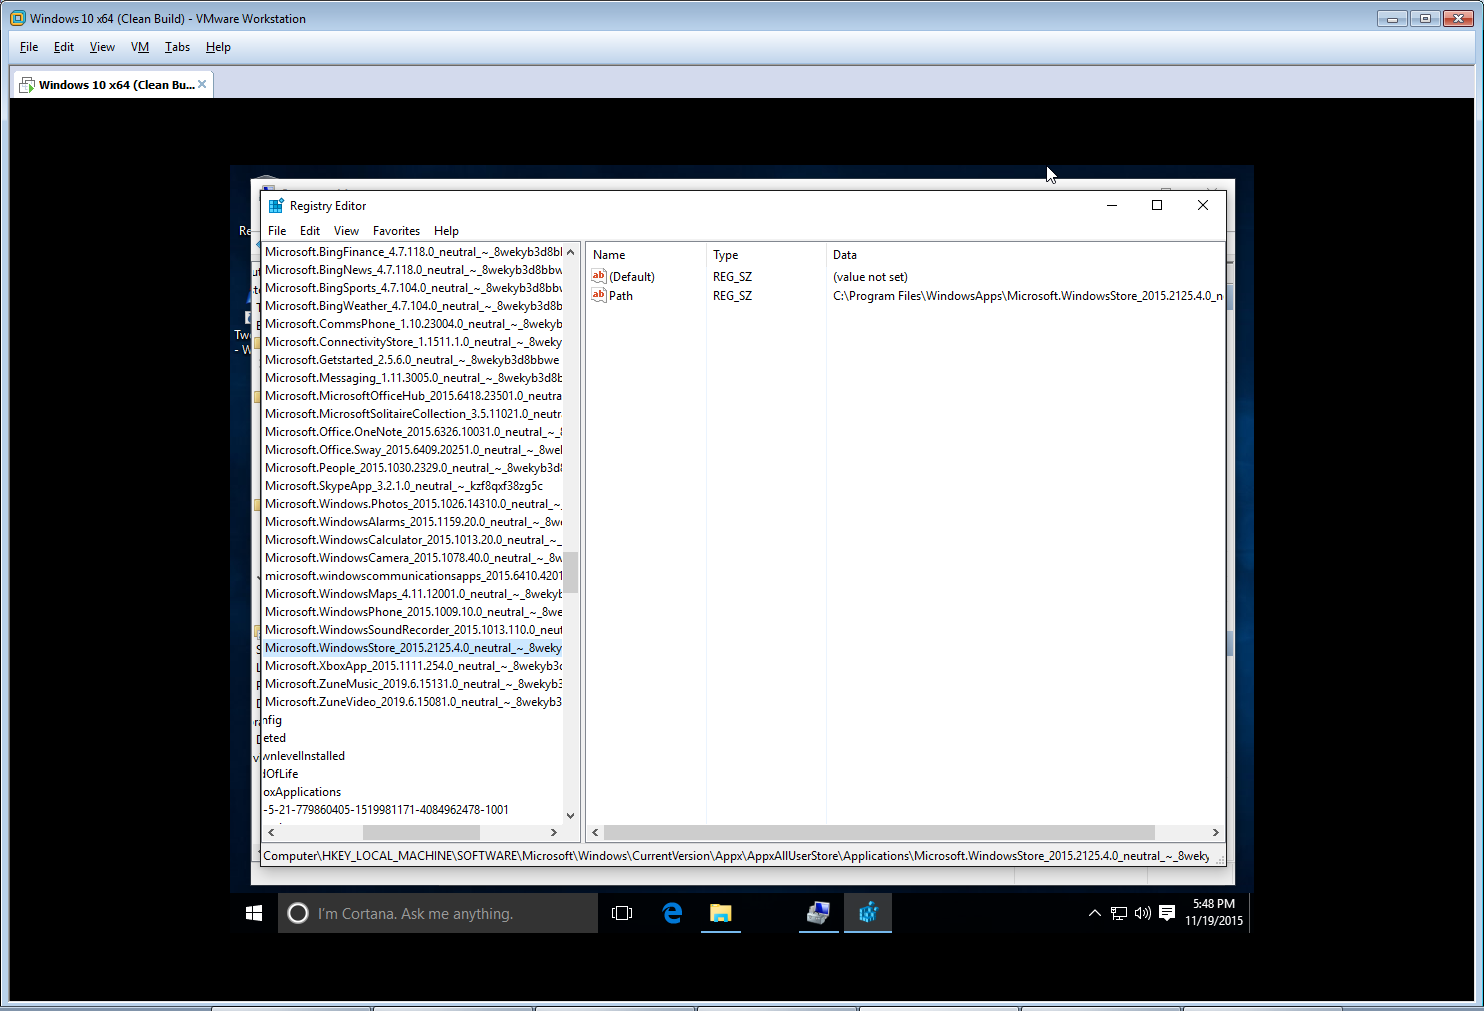
Task: Click the (Default) value string icon
Action: click(x=599, y=276)
